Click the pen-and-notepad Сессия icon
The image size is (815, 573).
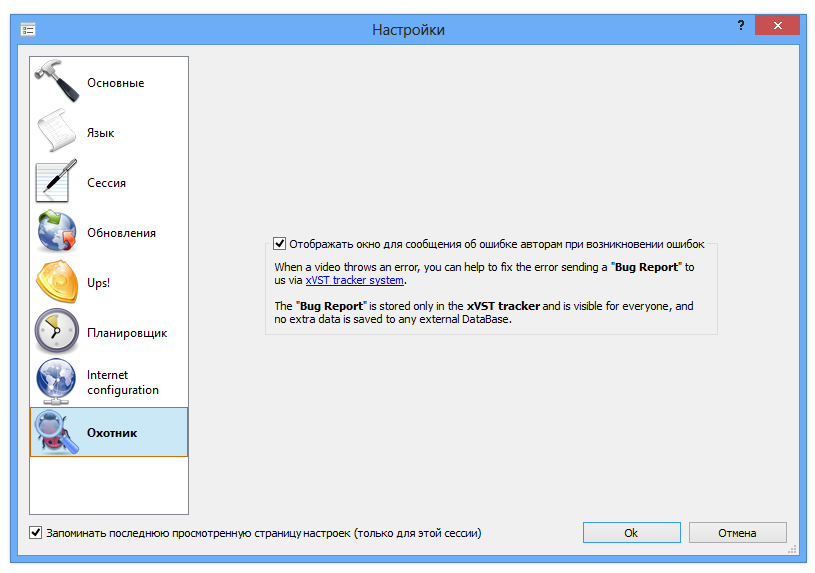tap(57, 181)
